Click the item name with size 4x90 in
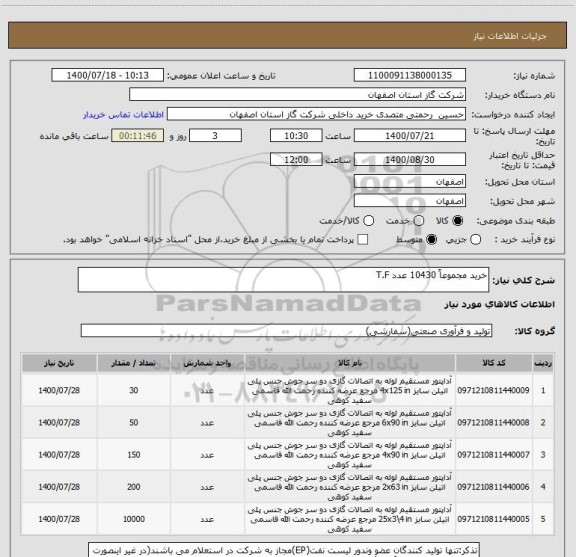This screenshot has width=576, height=557. click(x=350, y=455)
